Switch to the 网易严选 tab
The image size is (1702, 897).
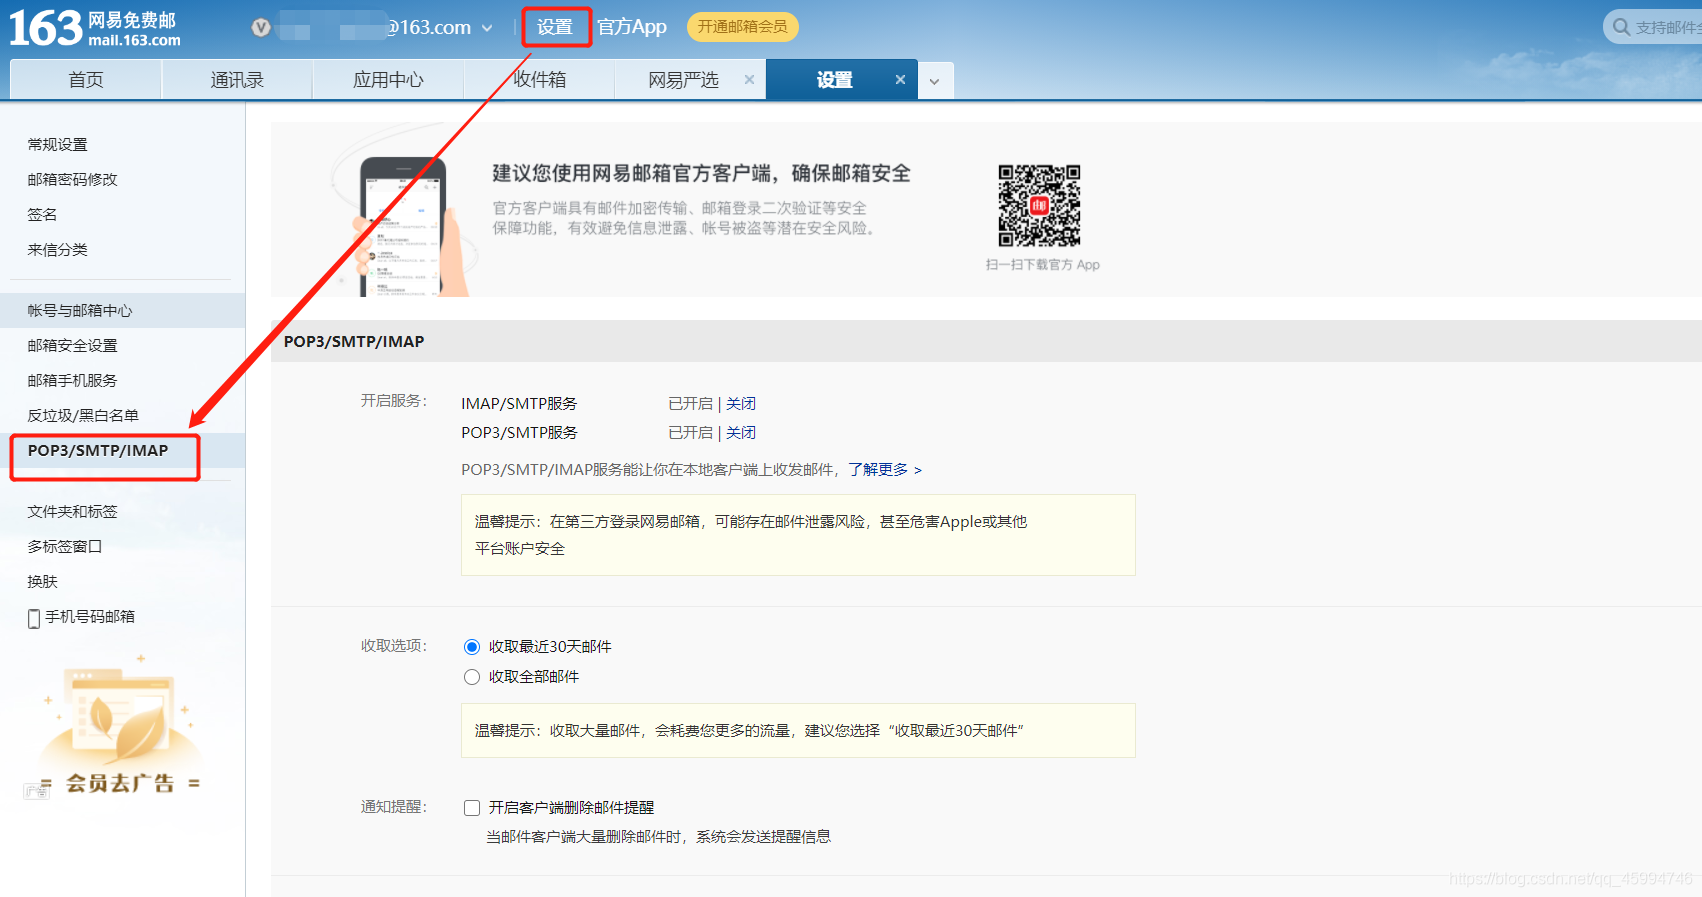click(x=683, y=80)
